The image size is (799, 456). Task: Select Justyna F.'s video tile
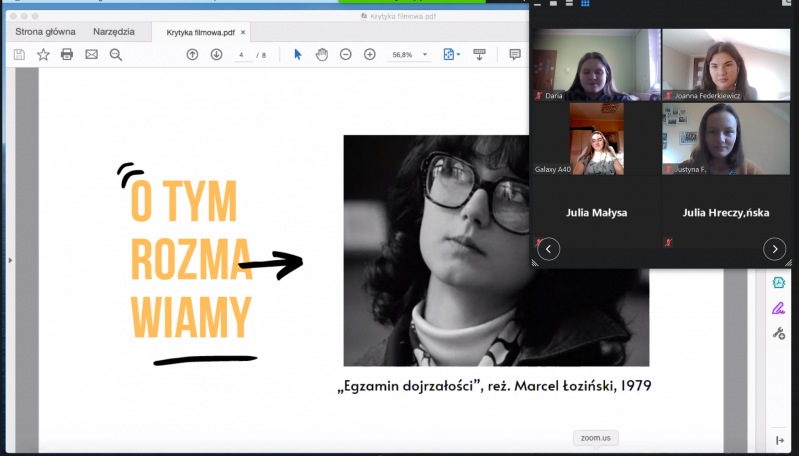[726, 139]
